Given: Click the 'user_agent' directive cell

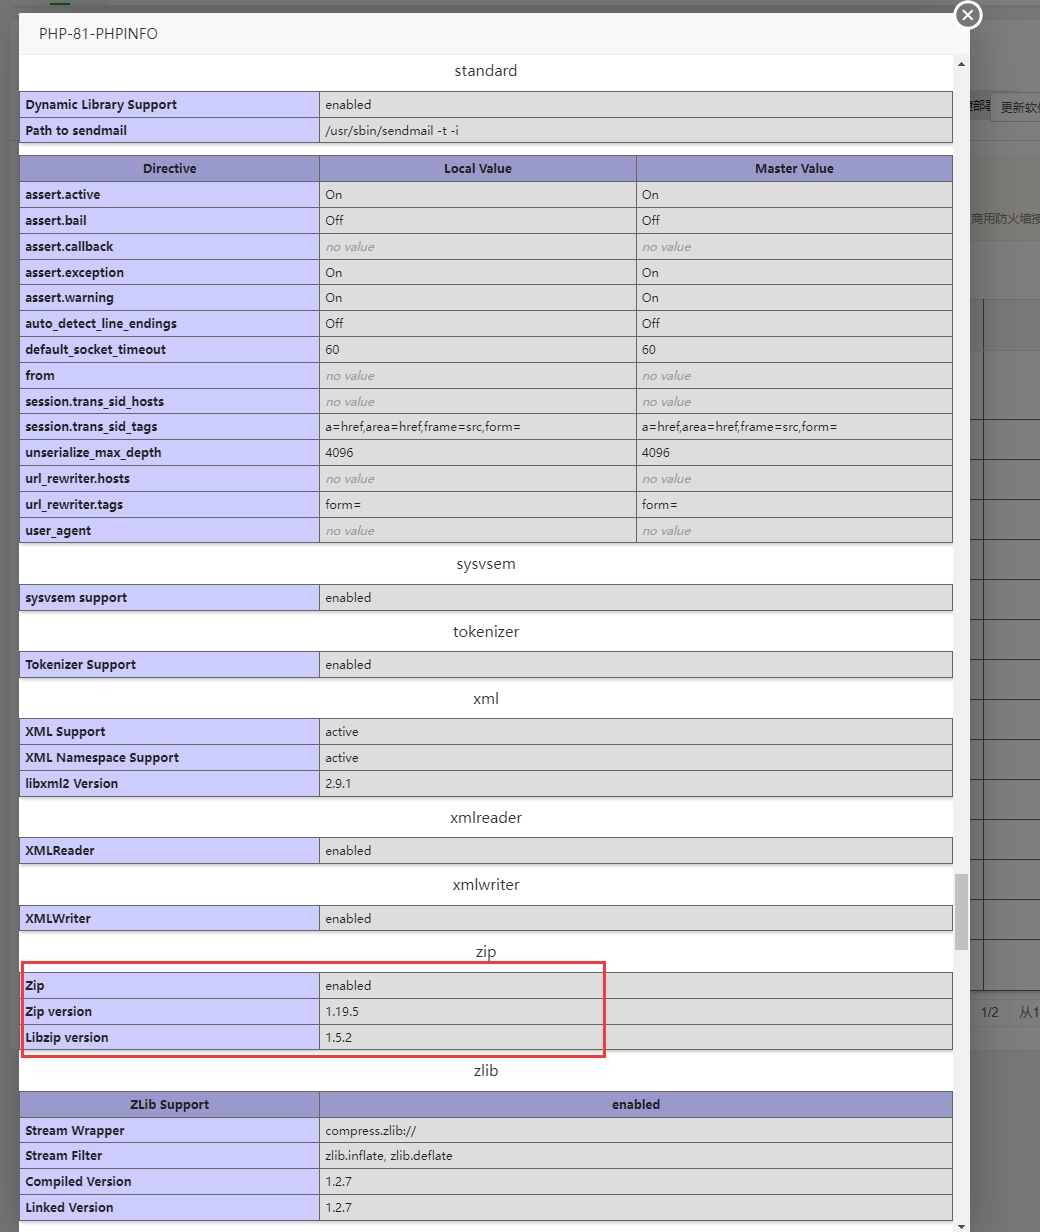Looking at the screenshot, I should [x=169, y=531].
